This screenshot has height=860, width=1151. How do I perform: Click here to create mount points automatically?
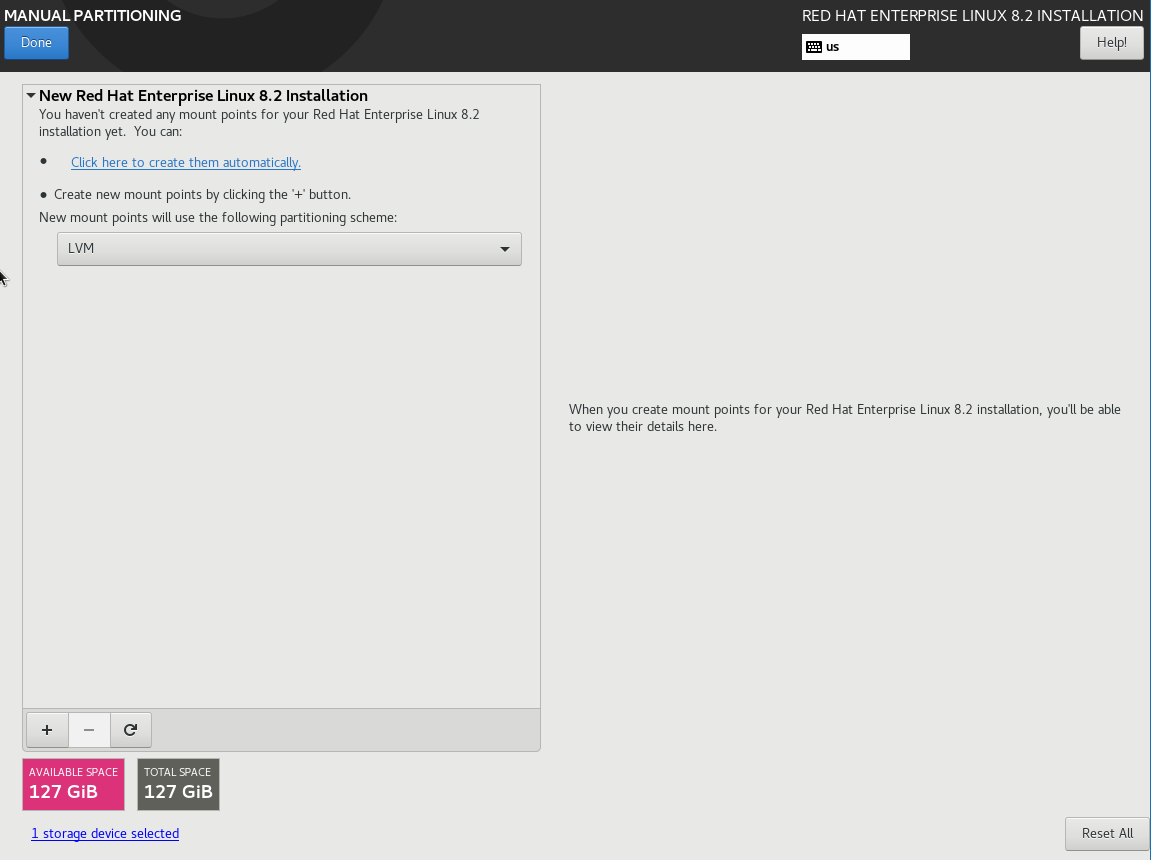(x=186, y=162)
